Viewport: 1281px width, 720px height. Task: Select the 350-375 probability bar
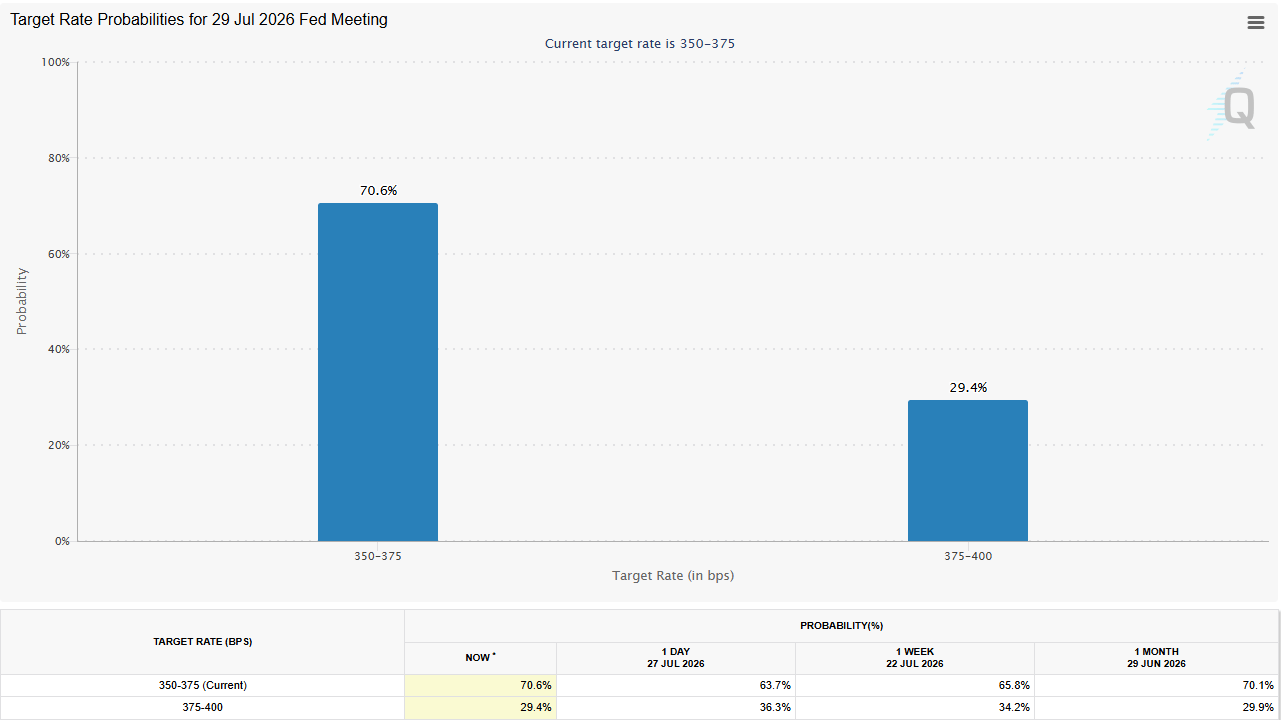click(x=378, y=372)
